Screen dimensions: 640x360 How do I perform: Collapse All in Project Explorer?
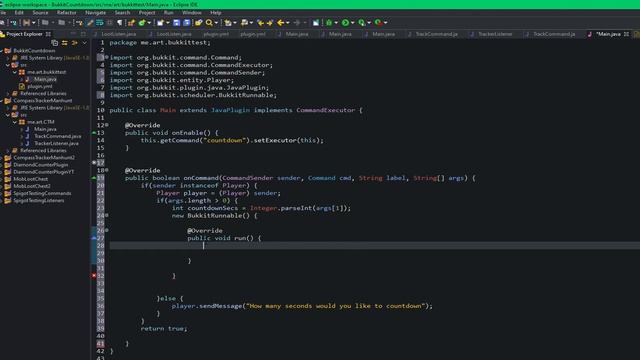pyautogui.click(x=54, y=42)
